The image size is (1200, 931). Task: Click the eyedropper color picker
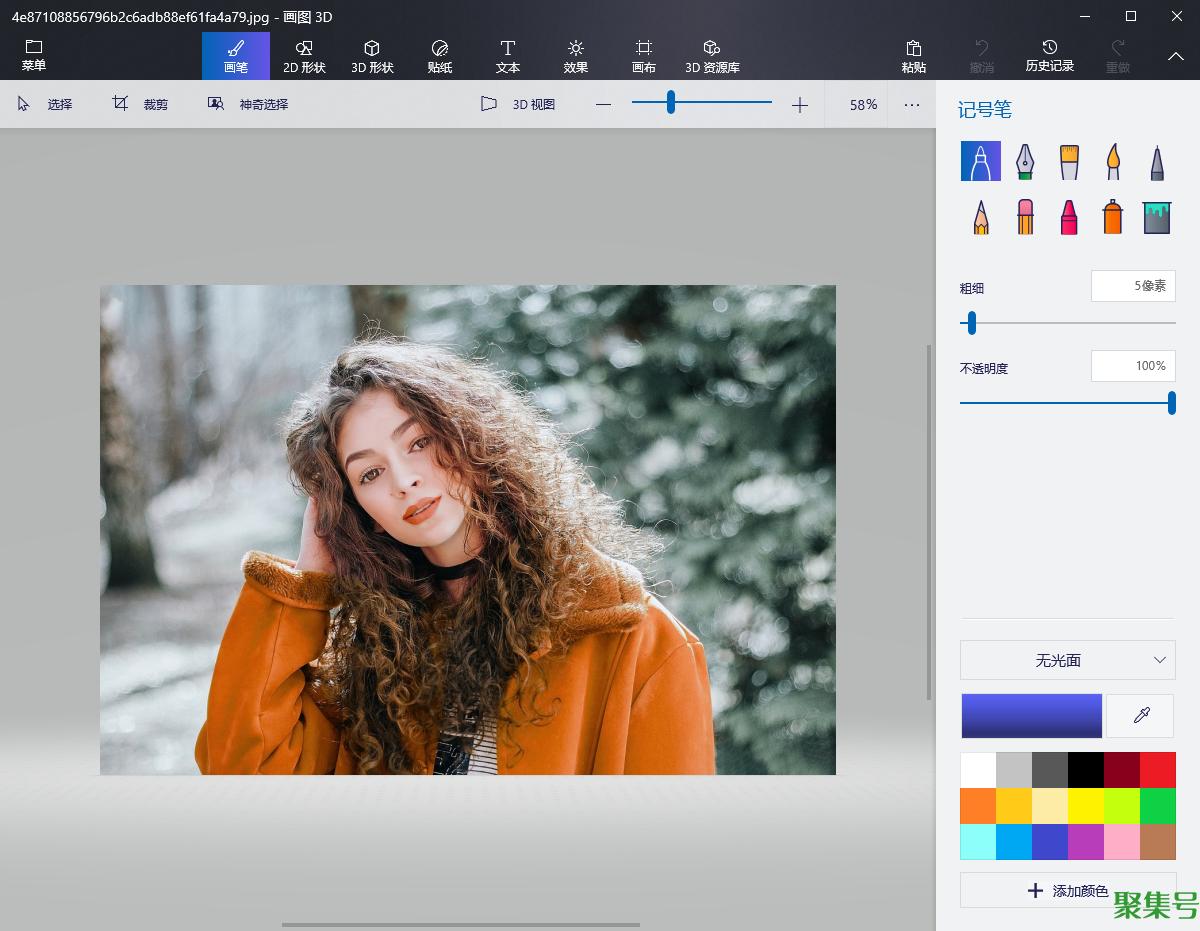click(x=1140, y=716)
